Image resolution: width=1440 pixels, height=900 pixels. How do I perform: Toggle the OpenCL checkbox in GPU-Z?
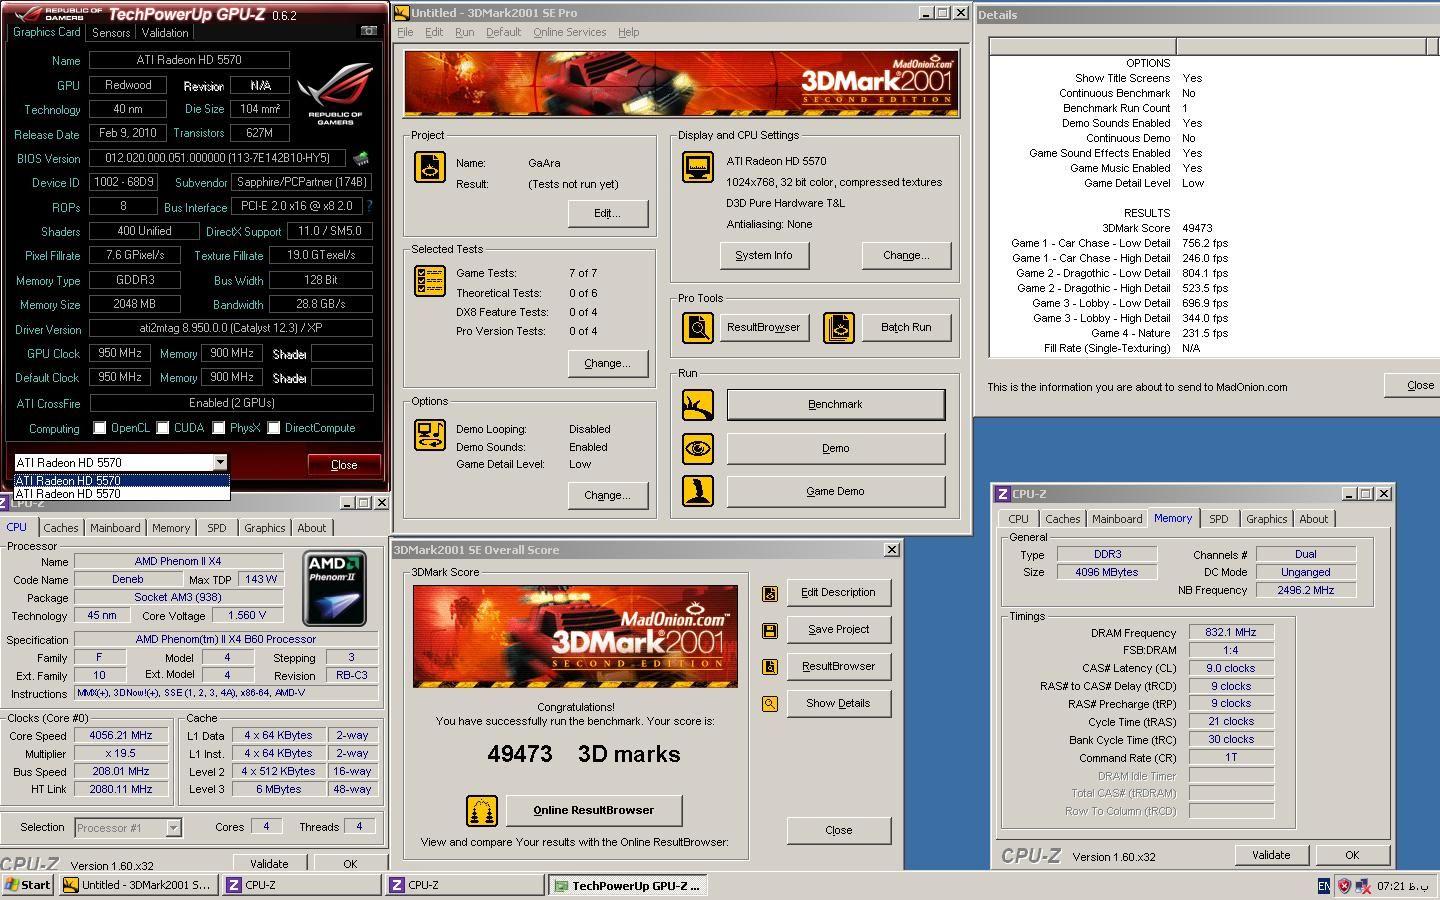tap(100, 428)
